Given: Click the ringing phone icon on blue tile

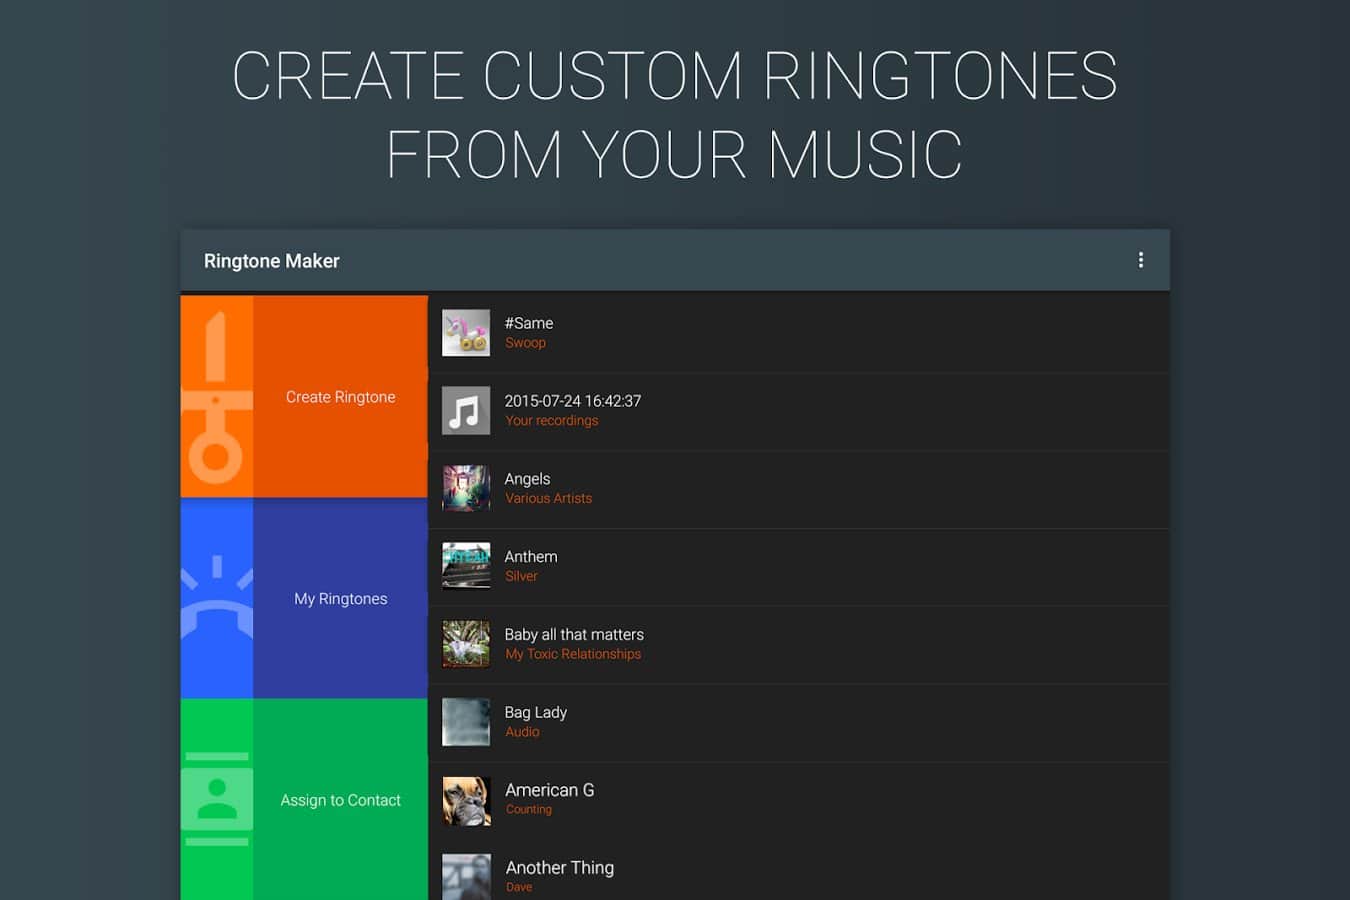Looking at the screenshot, I should pos(216,598).
